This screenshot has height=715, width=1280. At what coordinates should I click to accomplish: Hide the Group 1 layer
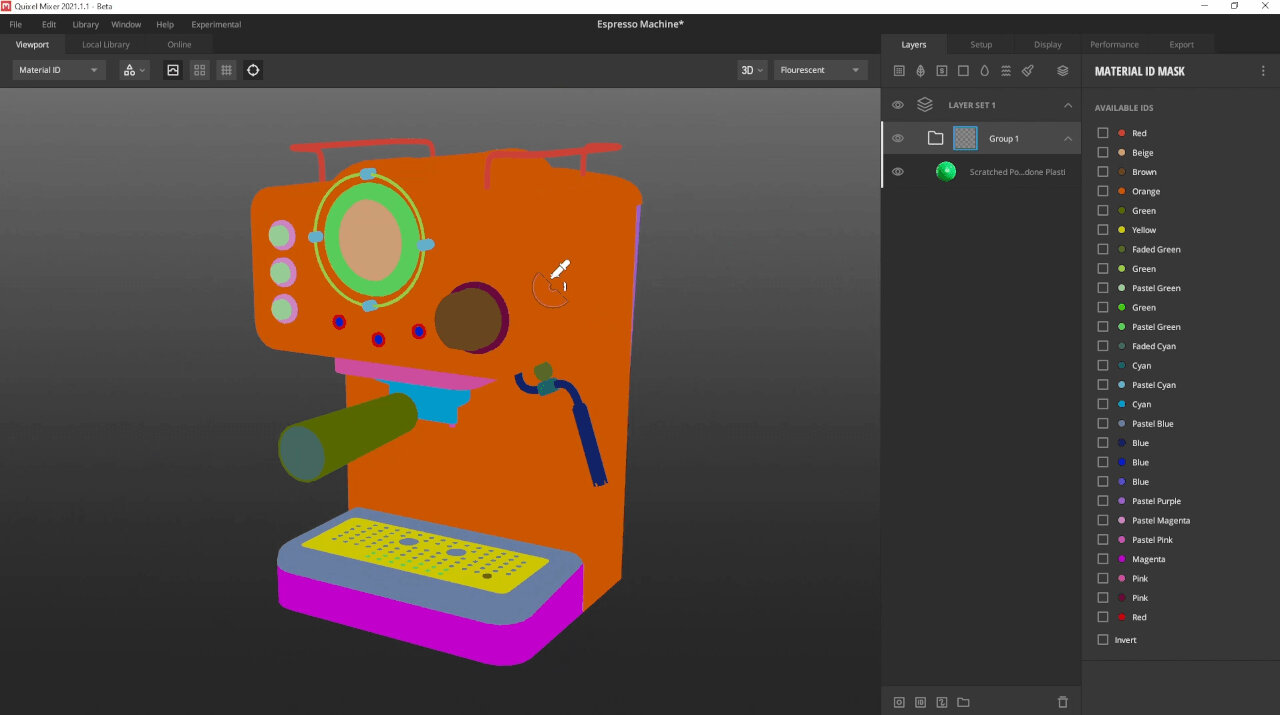coord(897,138)
